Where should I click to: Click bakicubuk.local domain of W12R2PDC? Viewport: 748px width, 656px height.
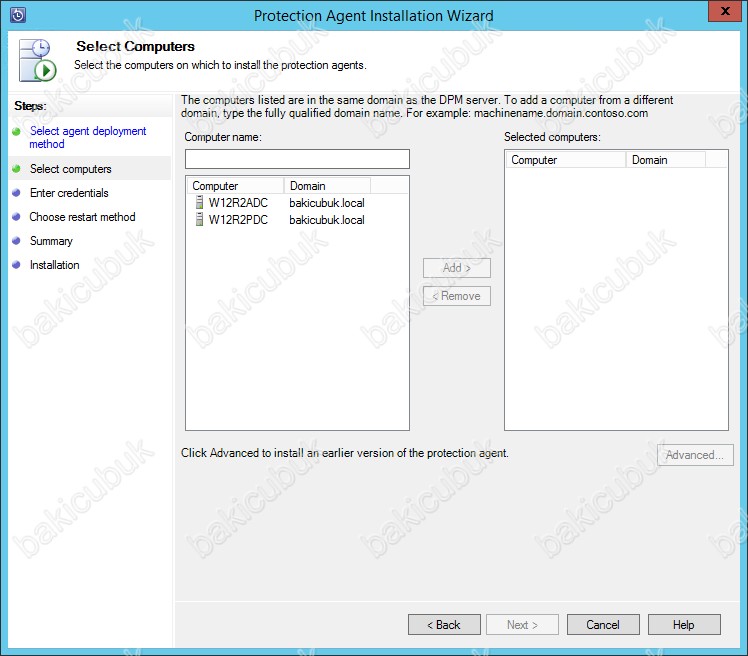[327, 219]
